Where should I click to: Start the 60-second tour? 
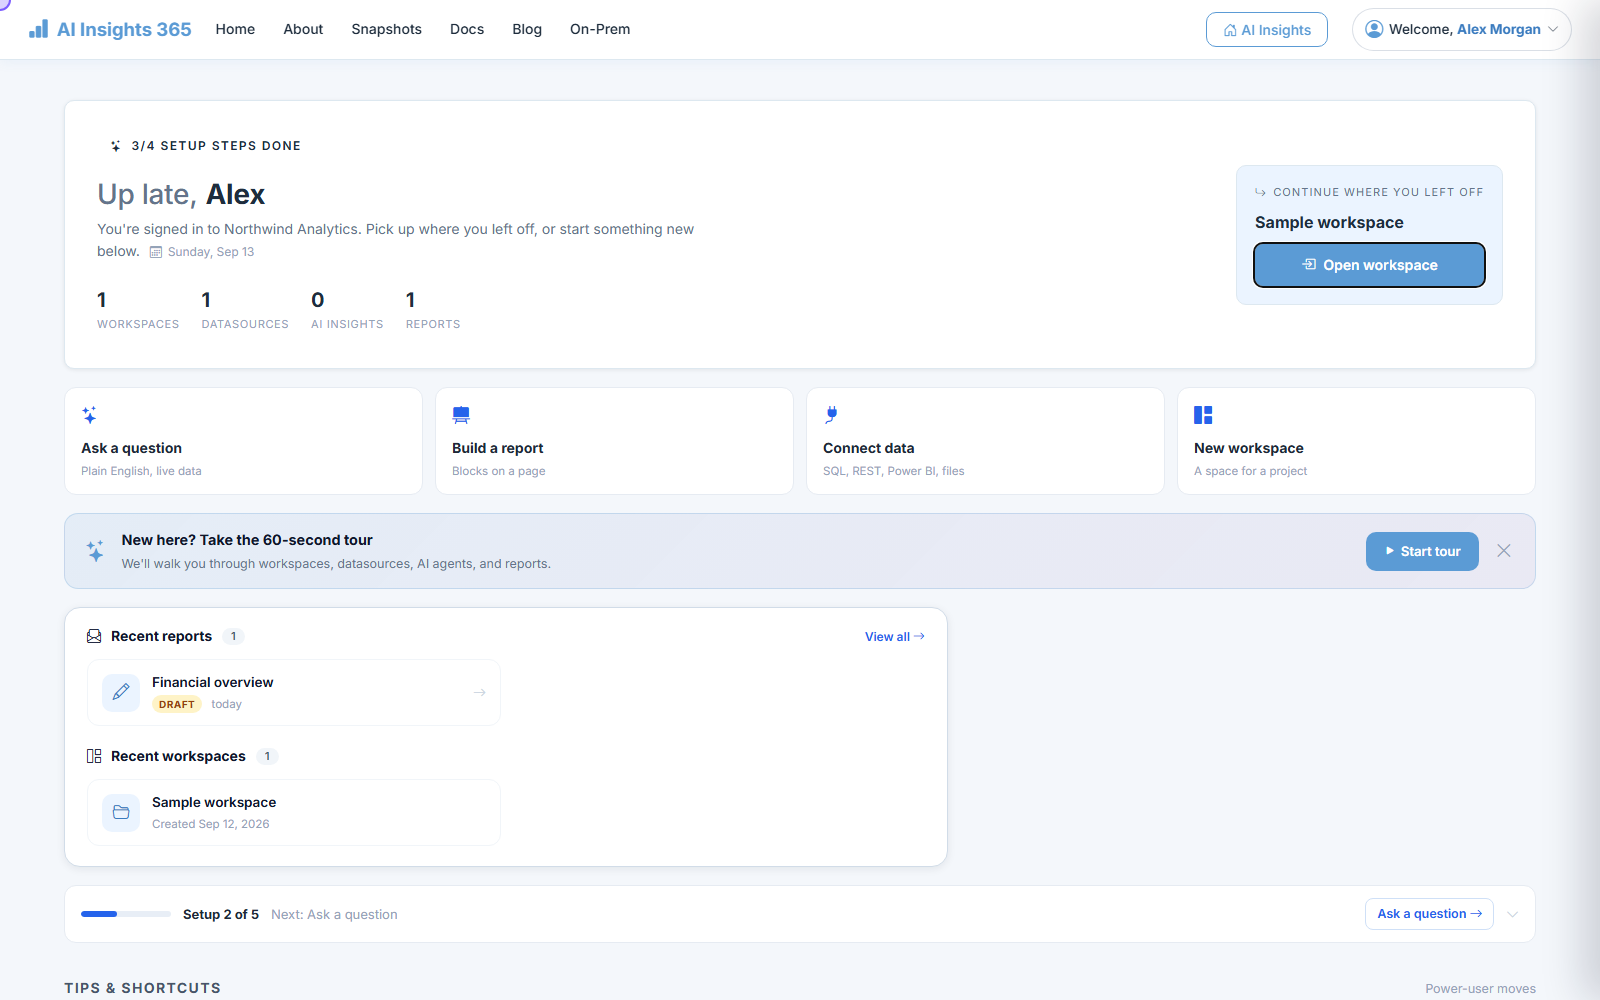1422,551
